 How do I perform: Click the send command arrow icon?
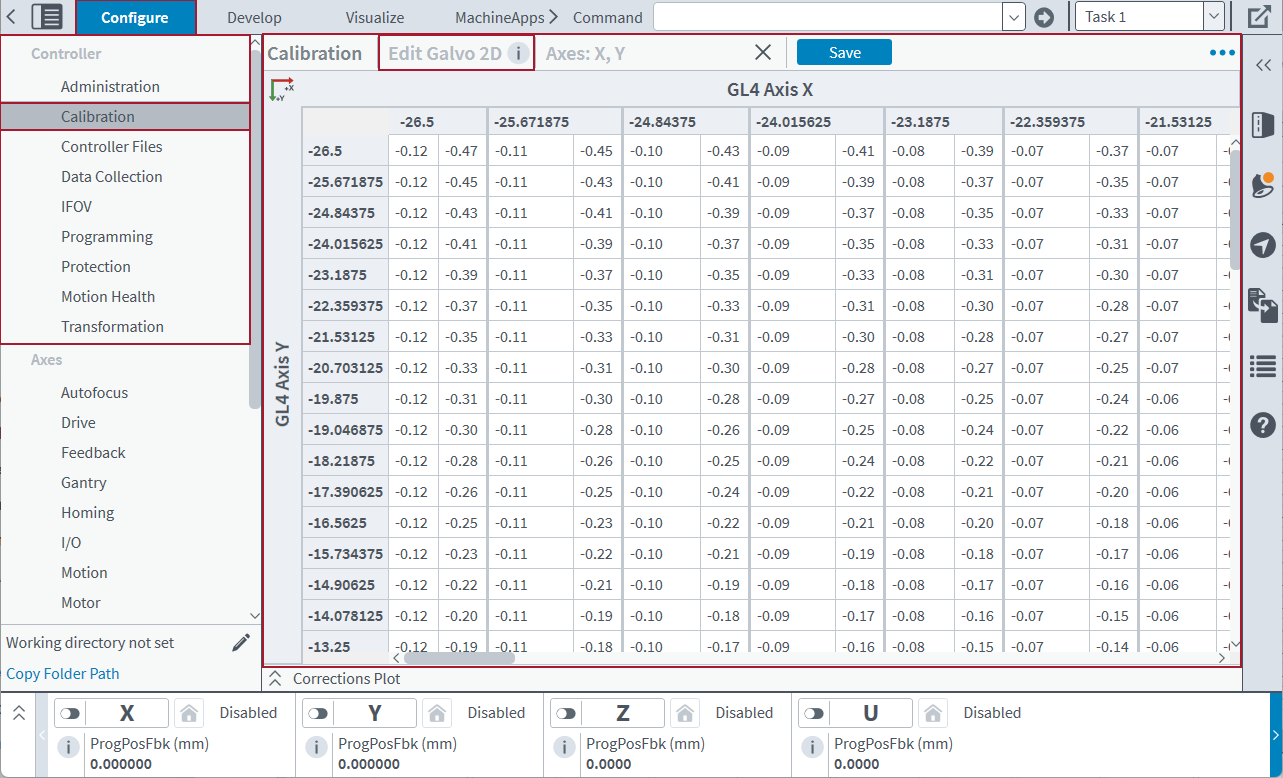click(x=1043, y=16)
